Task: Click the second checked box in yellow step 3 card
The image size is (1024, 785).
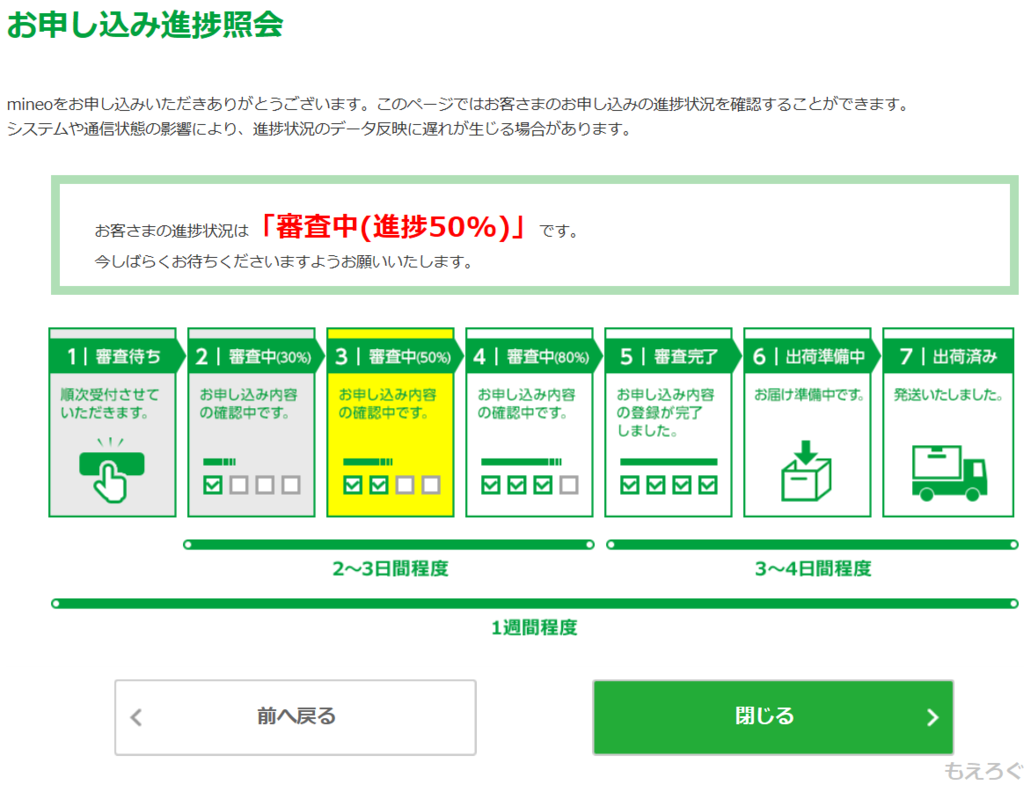Action: click(379, 485)
